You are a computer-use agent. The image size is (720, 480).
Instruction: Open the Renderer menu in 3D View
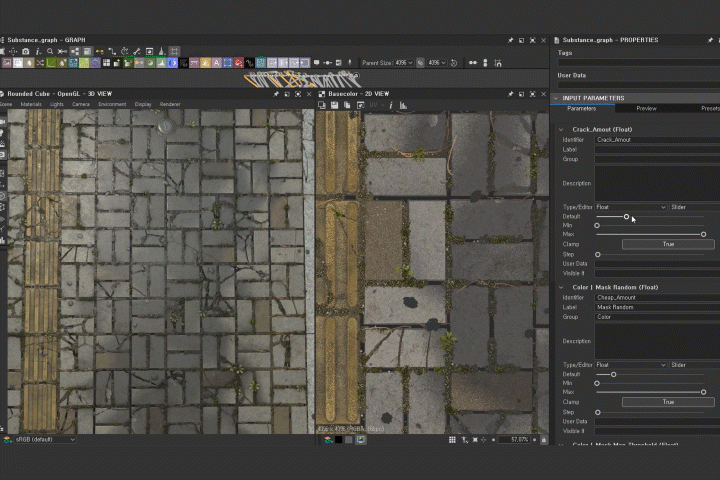click(x=170, y=104)
